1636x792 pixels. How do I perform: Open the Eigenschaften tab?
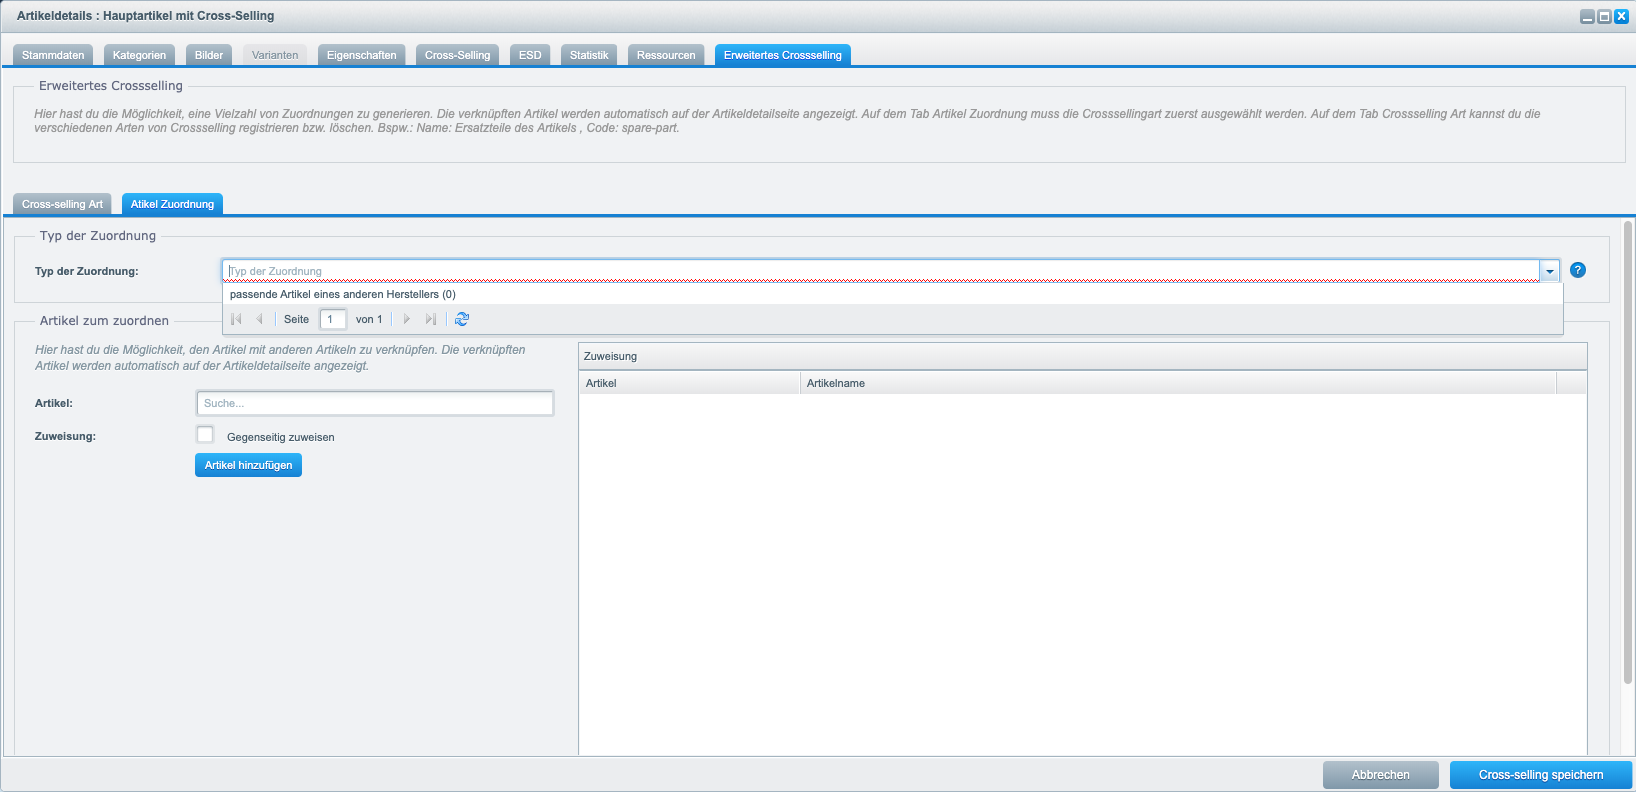tap(361, 55)
